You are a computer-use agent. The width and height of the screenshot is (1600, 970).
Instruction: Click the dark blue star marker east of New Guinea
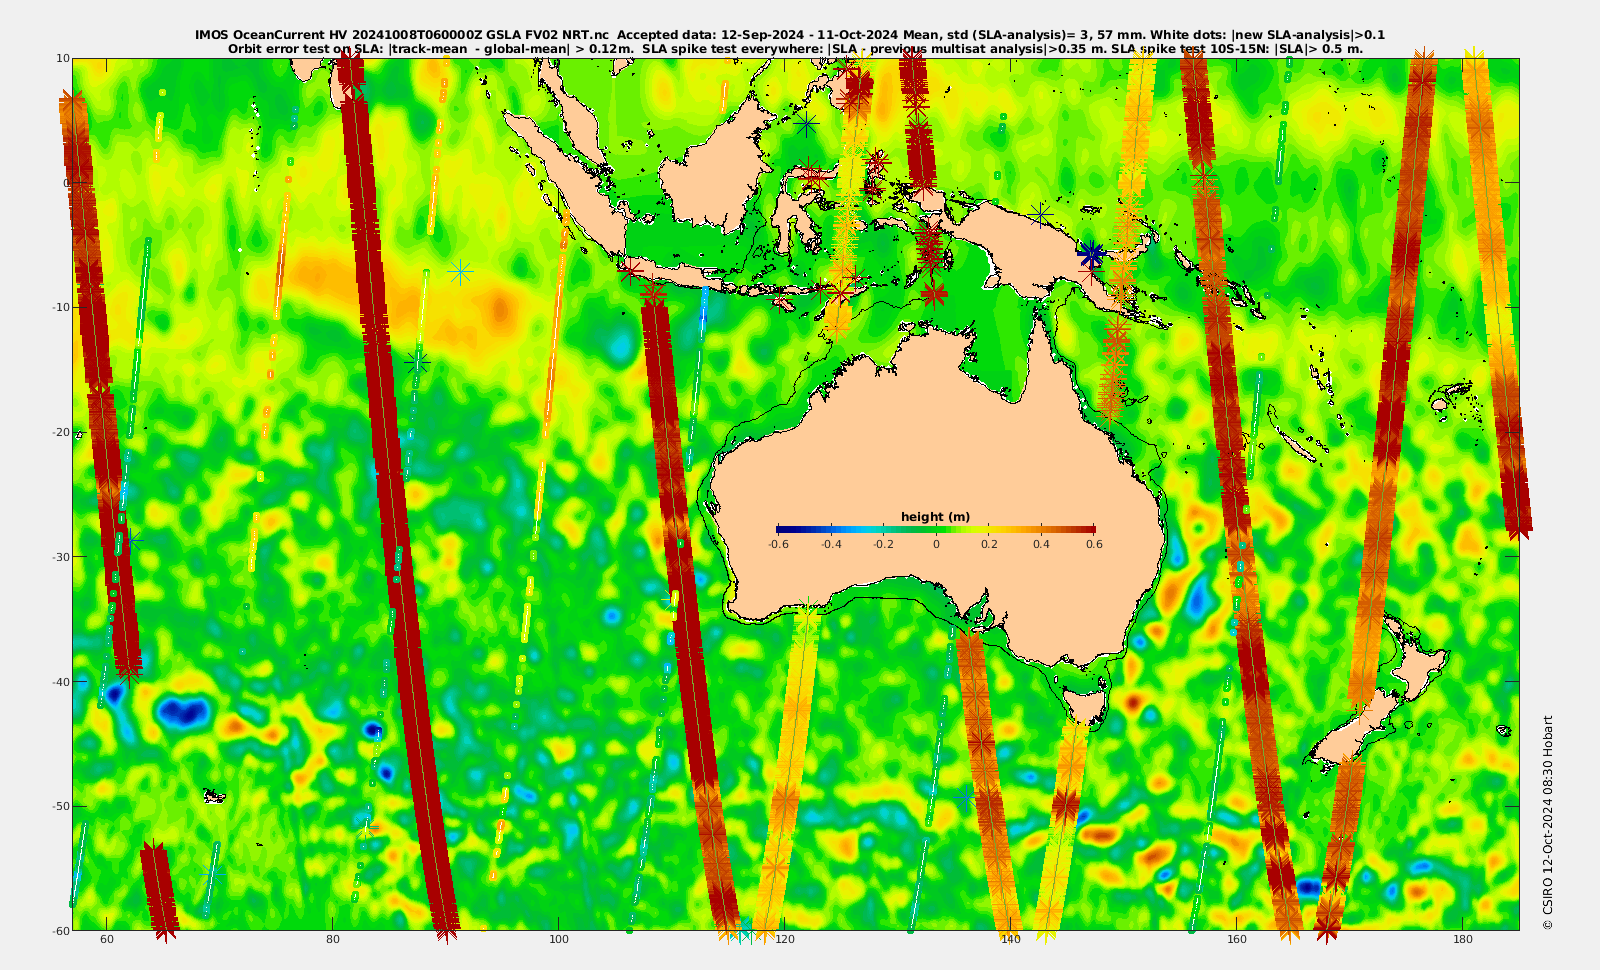(x=1092, y=254)
